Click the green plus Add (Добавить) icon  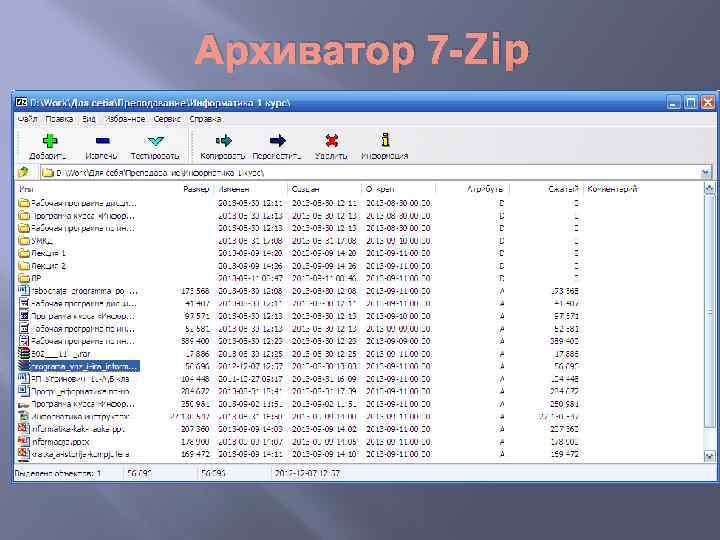point(50,141)
